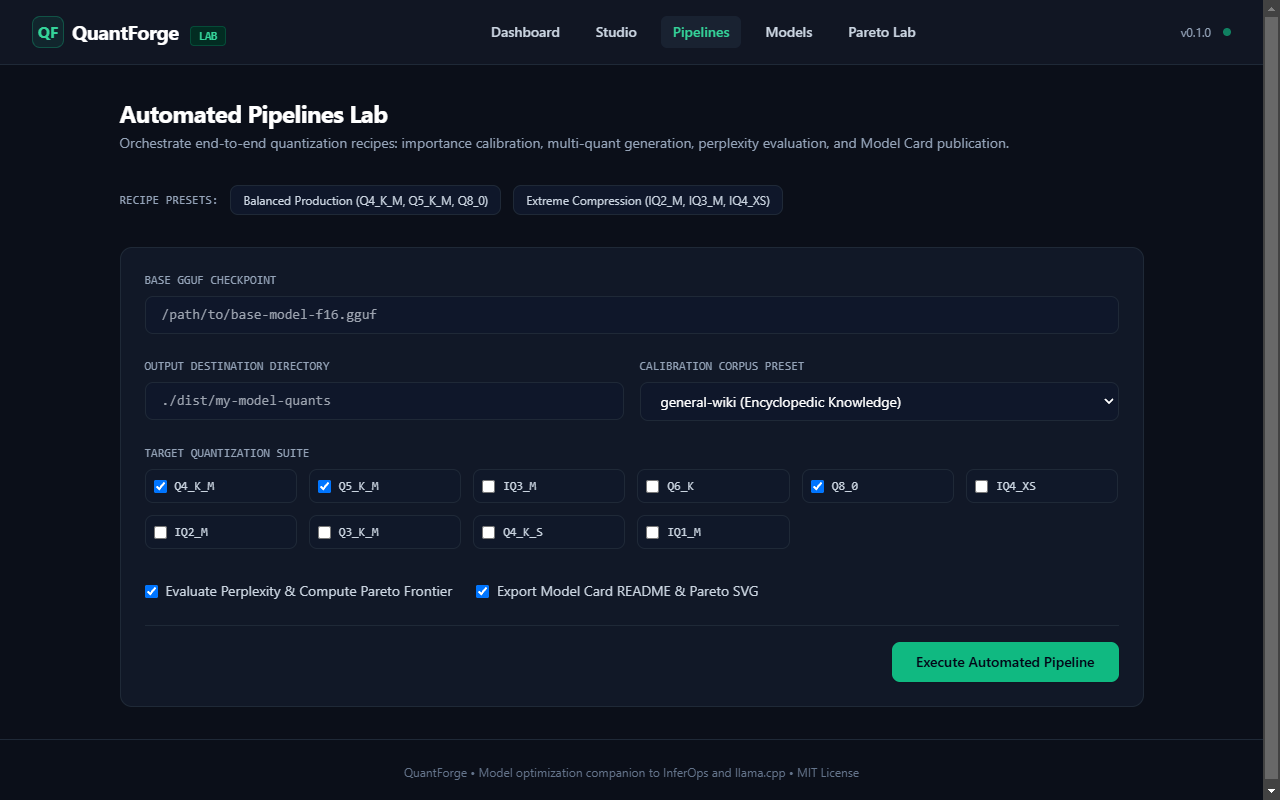This screenshot has height=800, width=1280.
Task: Click the v0.1.0 version label
Action: click(1195, 33)
